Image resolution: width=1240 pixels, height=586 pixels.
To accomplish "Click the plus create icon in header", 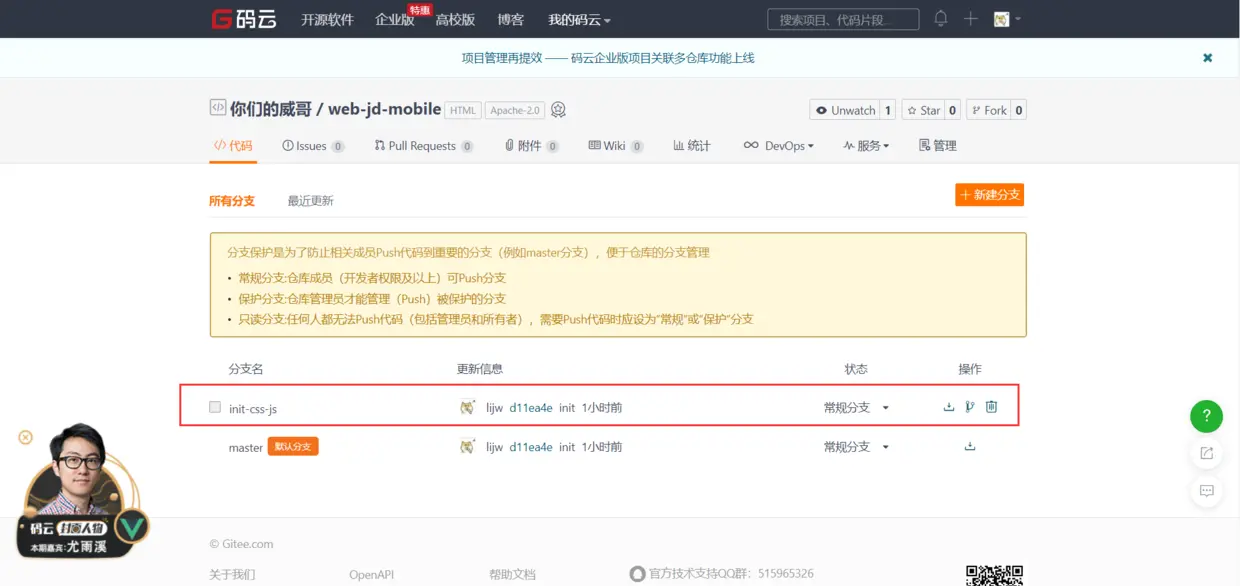I will 970,19.
